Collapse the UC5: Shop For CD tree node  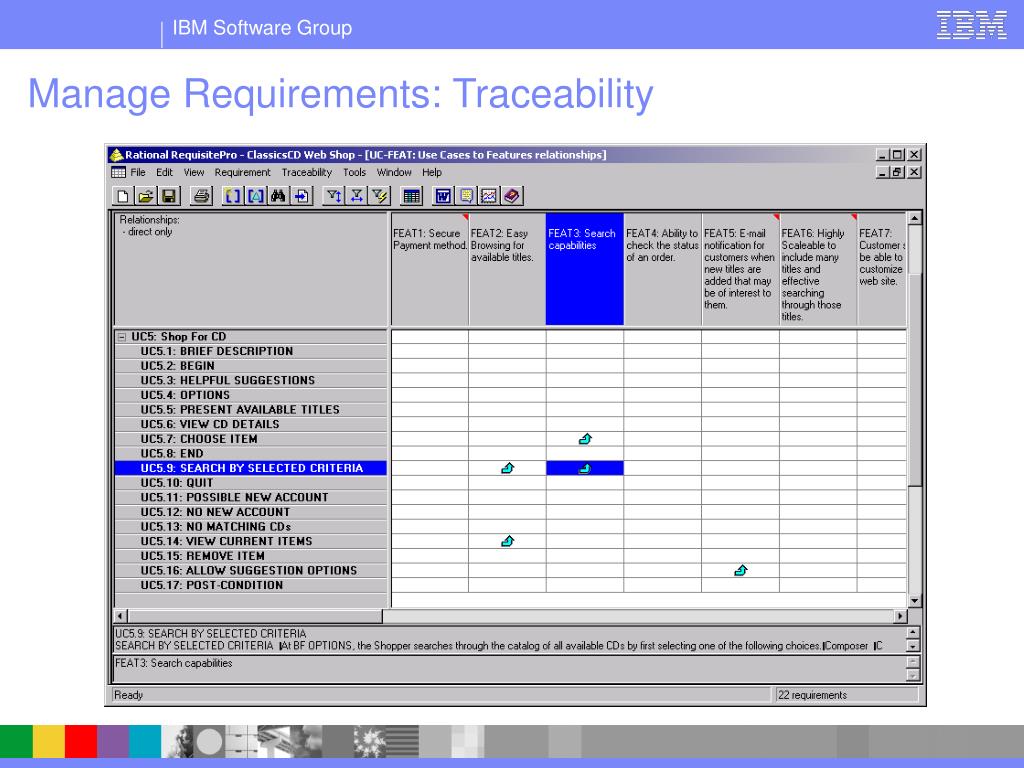(x=121, y=337)
